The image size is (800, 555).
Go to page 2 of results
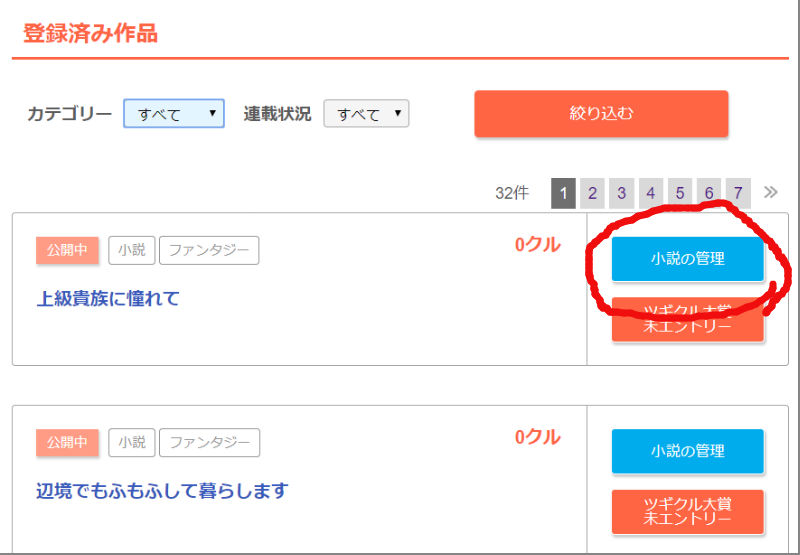[x=592, y=193]
